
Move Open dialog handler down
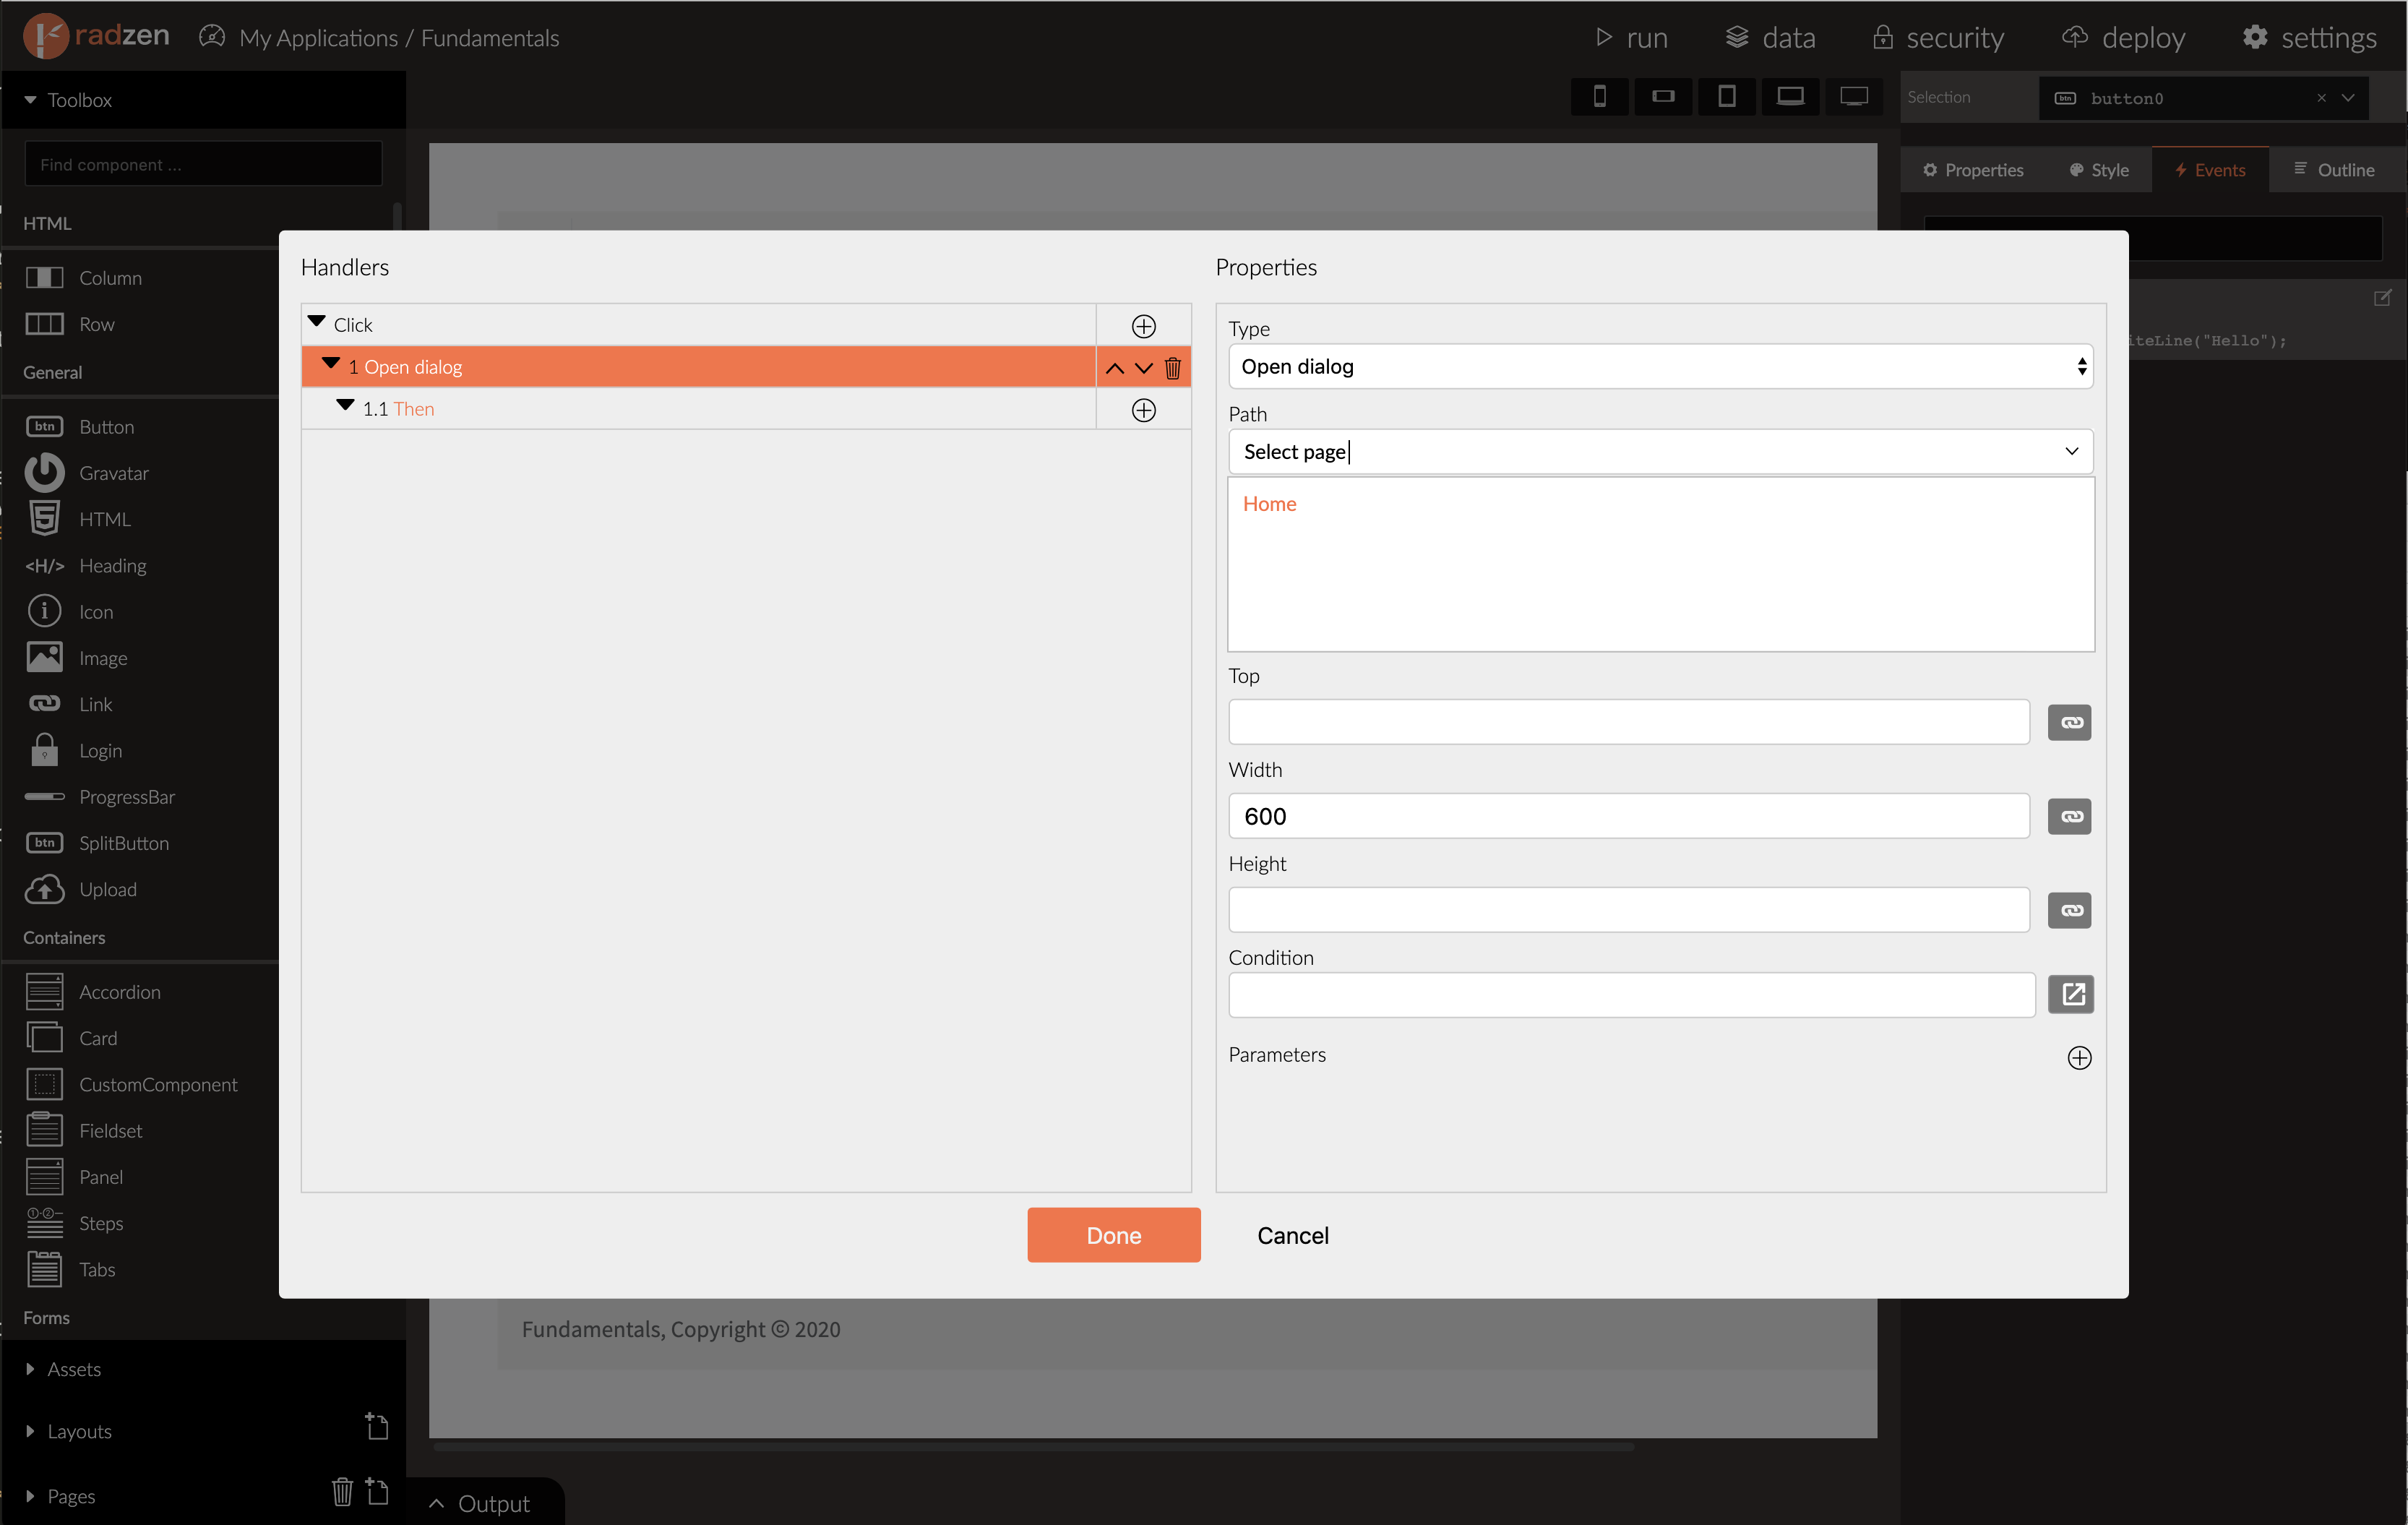click(x=1144, y=368)
